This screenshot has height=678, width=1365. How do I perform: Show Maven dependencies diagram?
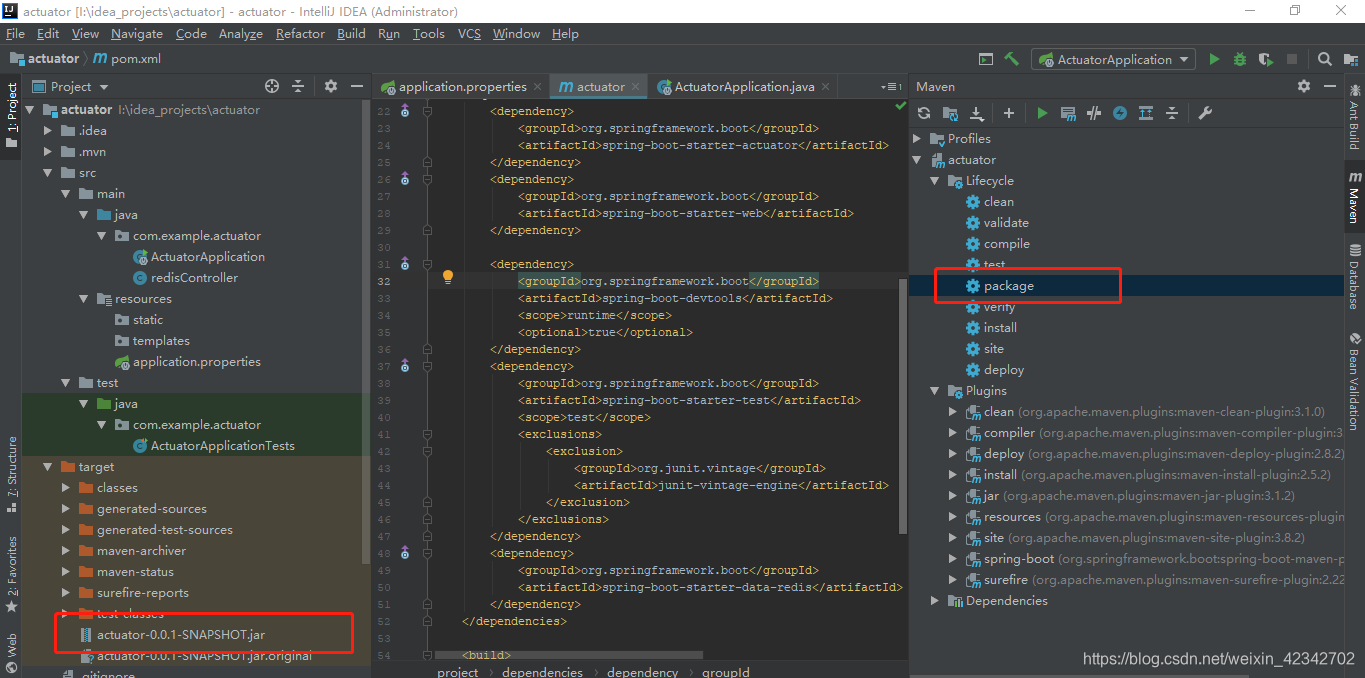coord(1146,113)
